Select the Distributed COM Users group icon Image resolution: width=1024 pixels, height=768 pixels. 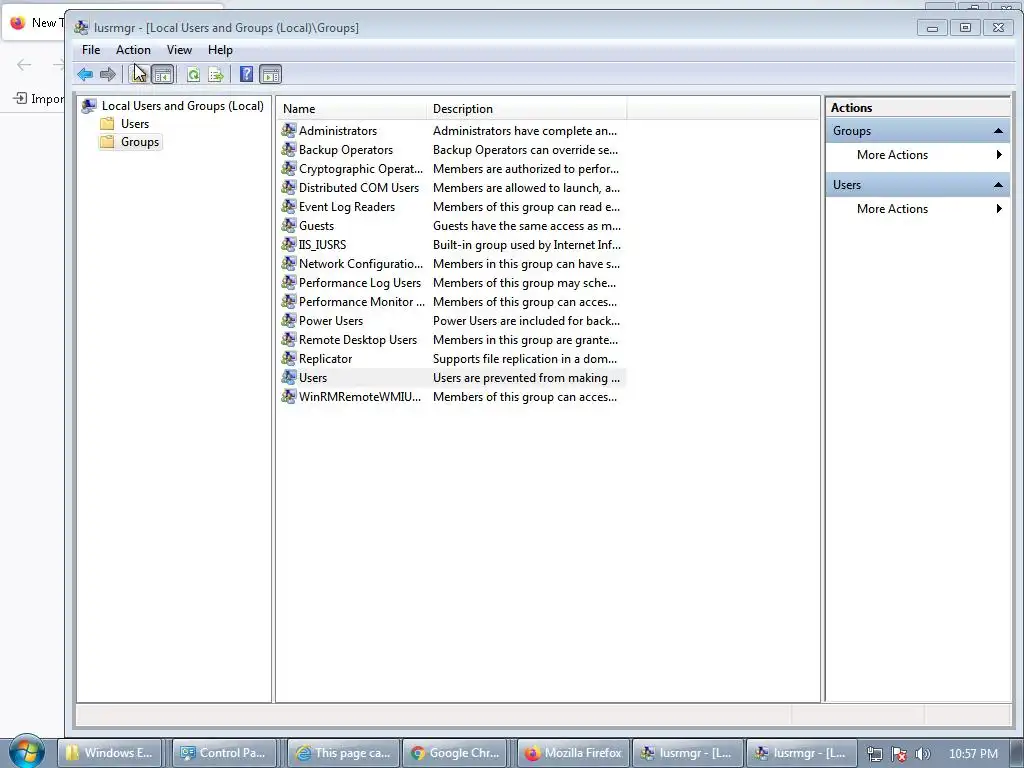289,187
